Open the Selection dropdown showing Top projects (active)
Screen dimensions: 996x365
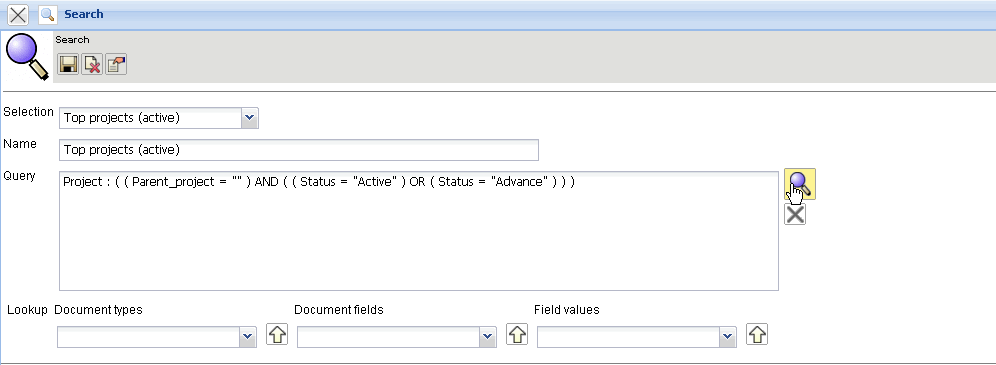coord(159,117)
